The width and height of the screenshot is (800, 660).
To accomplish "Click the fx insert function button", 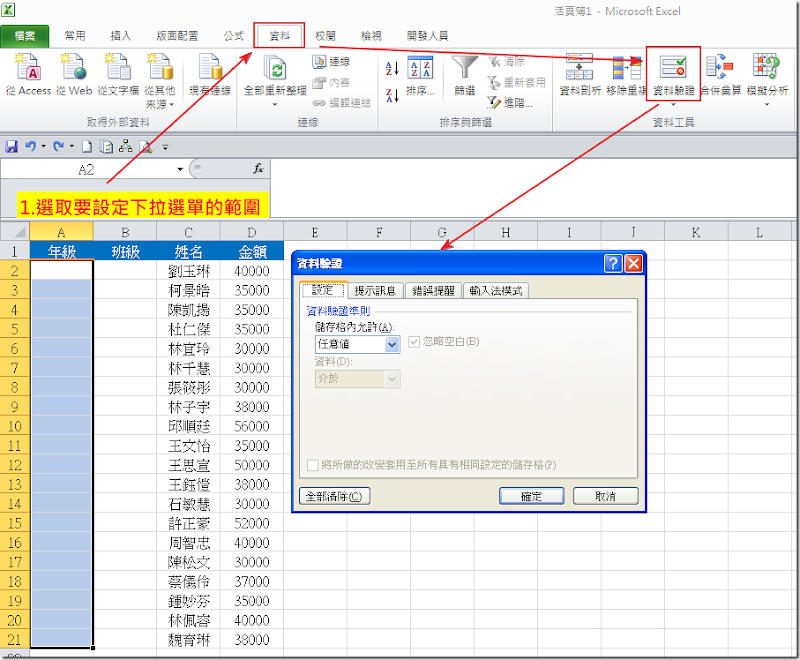I will click(x=258, y=169).
